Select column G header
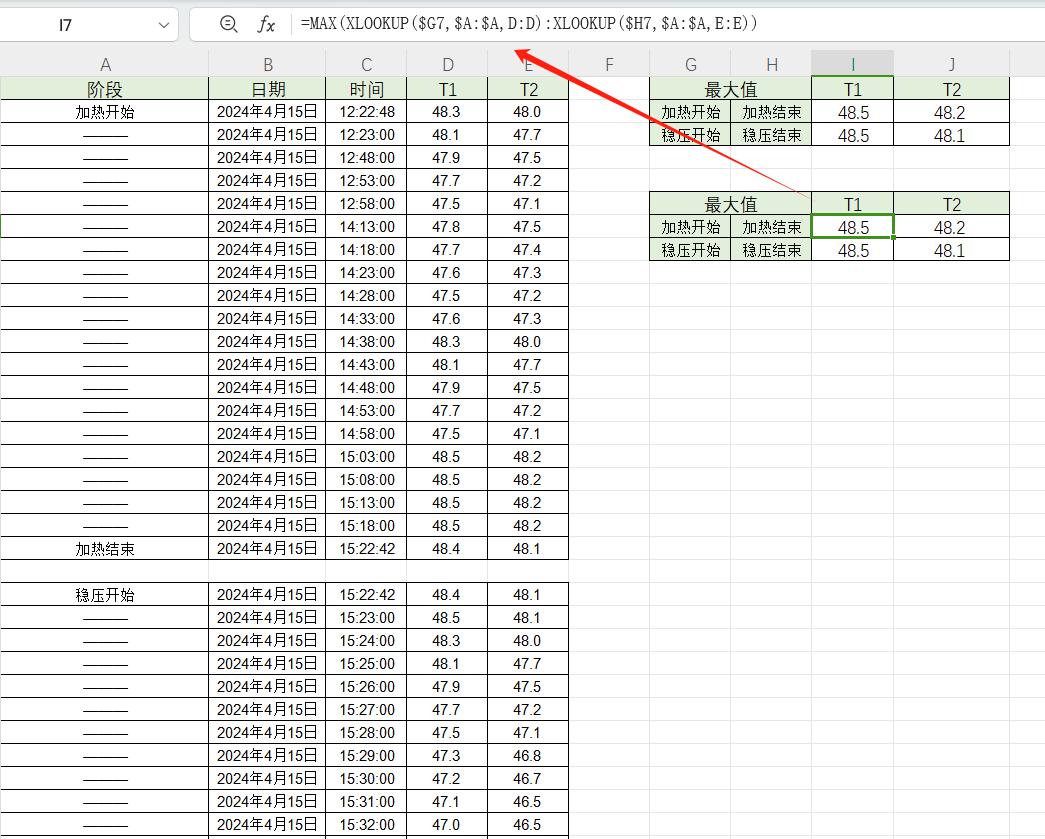Viewport: 1045px width, 839px height. pyautogui.click(x=690, y=65)
